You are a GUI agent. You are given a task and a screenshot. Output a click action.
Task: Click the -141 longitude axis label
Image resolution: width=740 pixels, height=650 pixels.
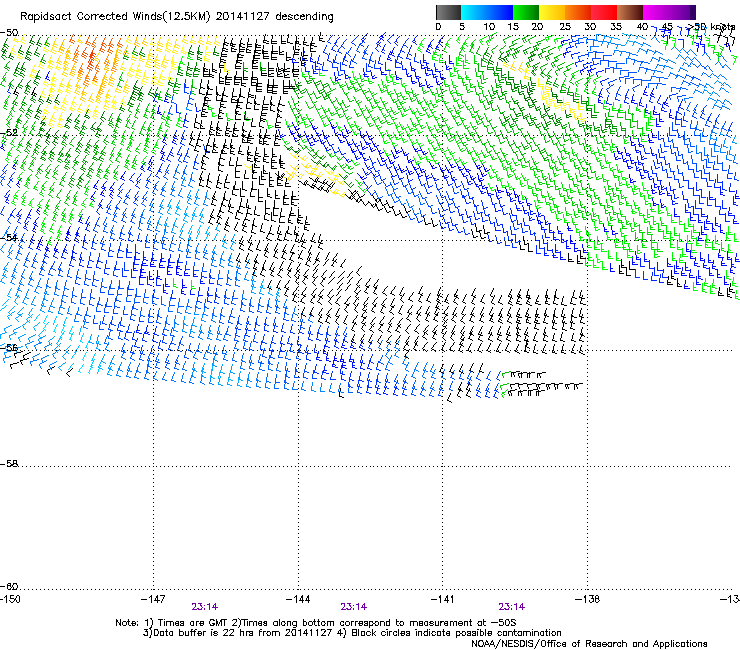(x=443, y=599)
